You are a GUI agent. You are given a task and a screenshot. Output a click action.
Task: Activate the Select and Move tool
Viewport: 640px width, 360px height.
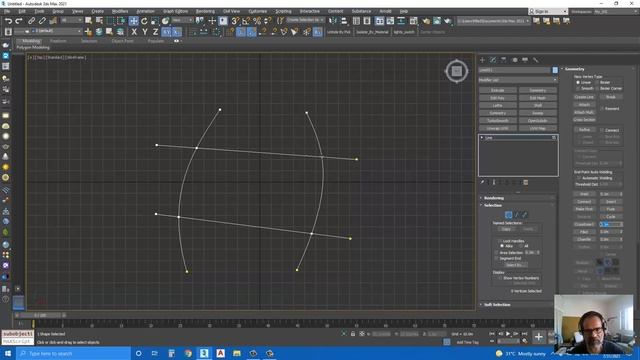click(x=133, y=21)
